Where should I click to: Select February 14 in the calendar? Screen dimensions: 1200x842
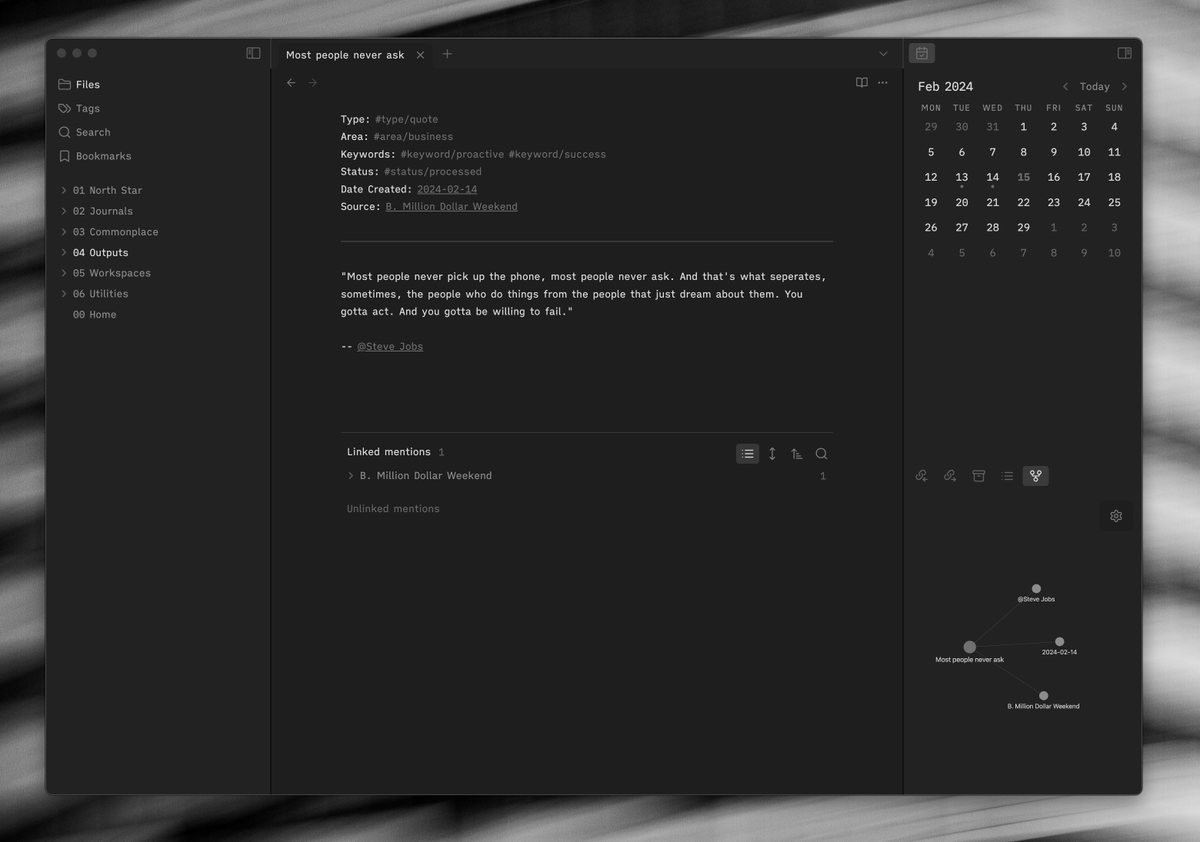tap(992, 177)
